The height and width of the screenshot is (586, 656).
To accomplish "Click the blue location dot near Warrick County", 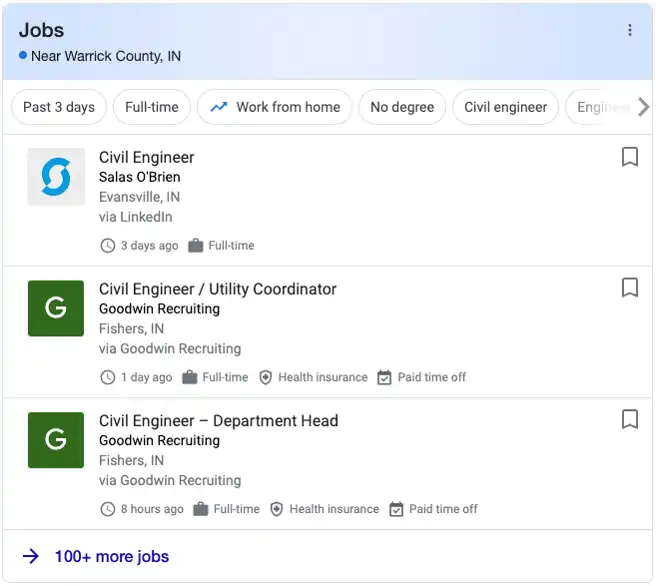I will click(23, 55).
